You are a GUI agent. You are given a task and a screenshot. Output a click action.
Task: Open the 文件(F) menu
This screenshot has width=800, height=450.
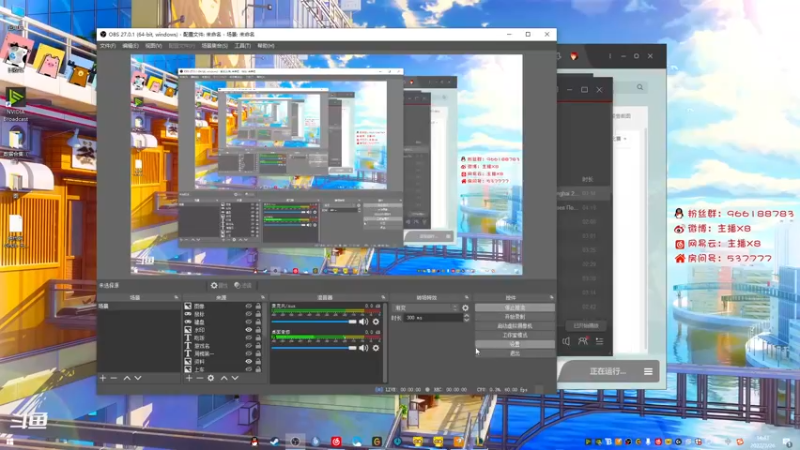[x=108, y=46]
